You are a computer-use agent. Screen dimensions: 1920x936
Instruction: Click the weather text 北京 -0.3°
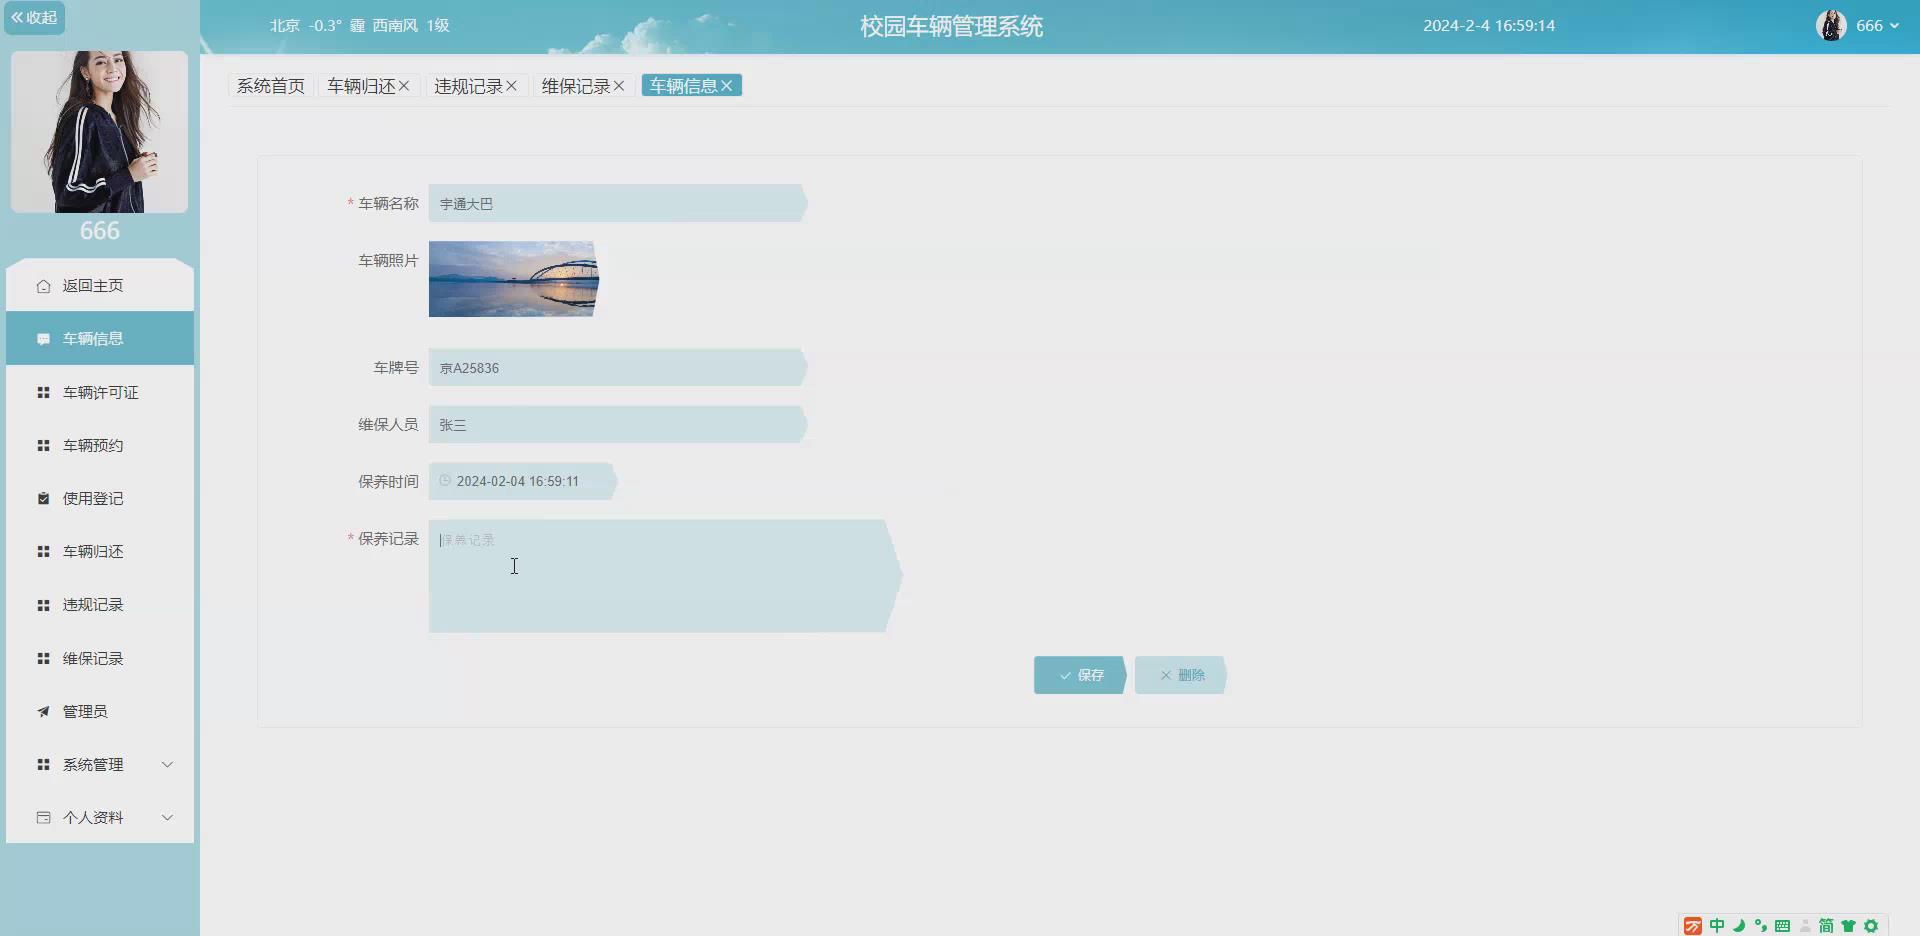pos(305,26)
